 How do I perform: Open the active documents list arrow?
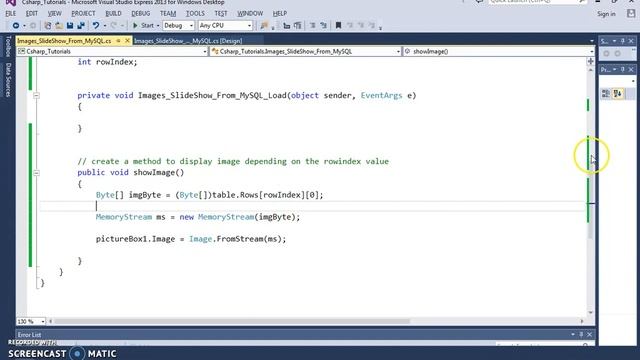(591, 41)
